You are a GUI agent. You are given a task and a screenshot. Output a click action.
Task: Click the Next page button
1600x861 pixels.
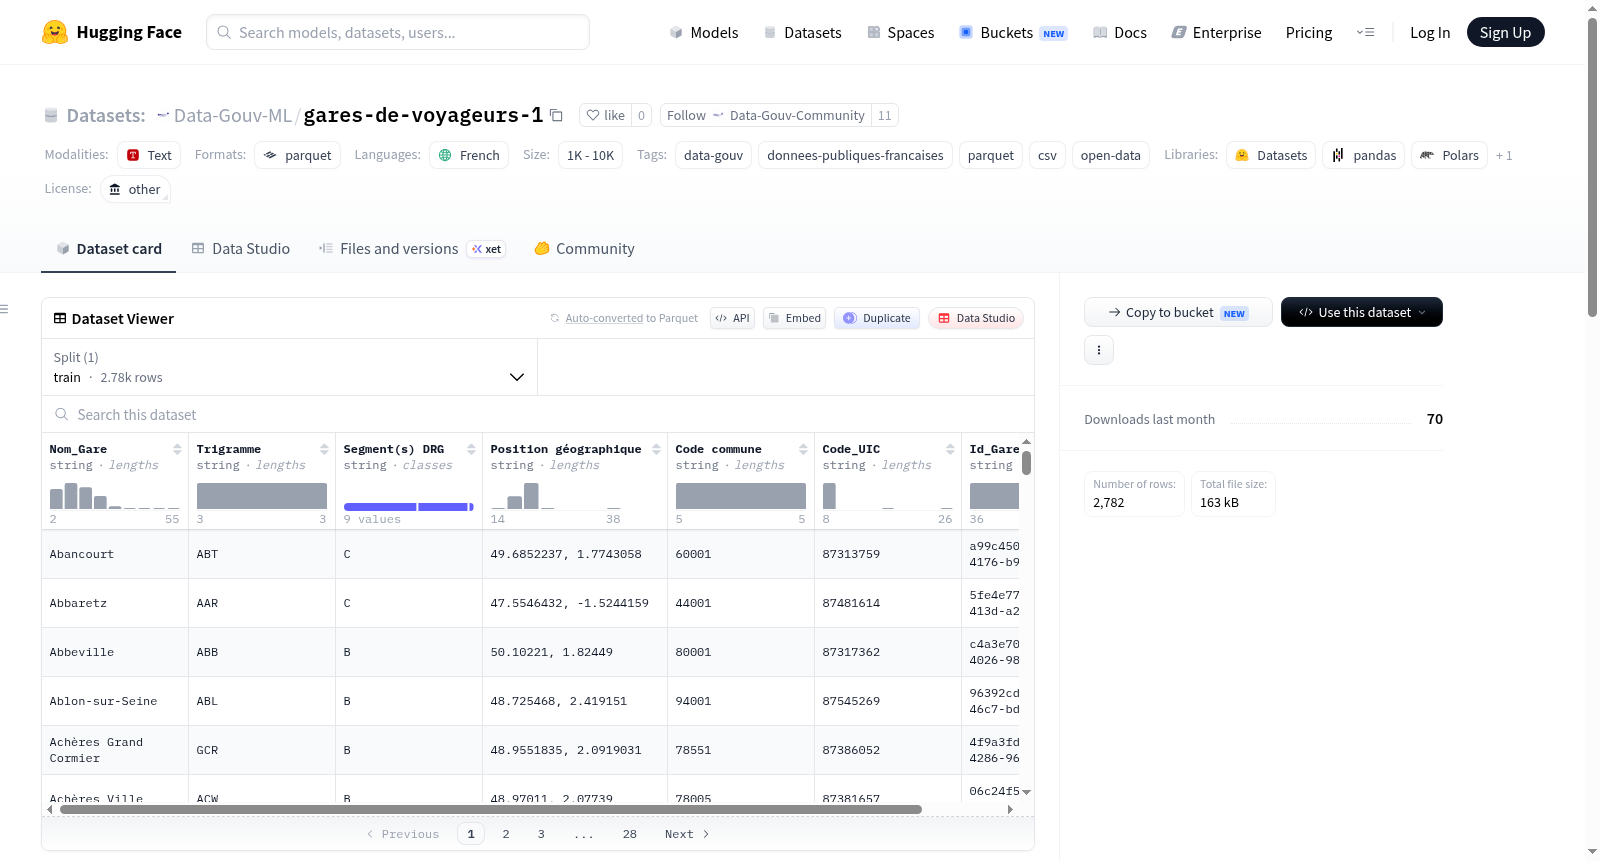pos(687,834)
